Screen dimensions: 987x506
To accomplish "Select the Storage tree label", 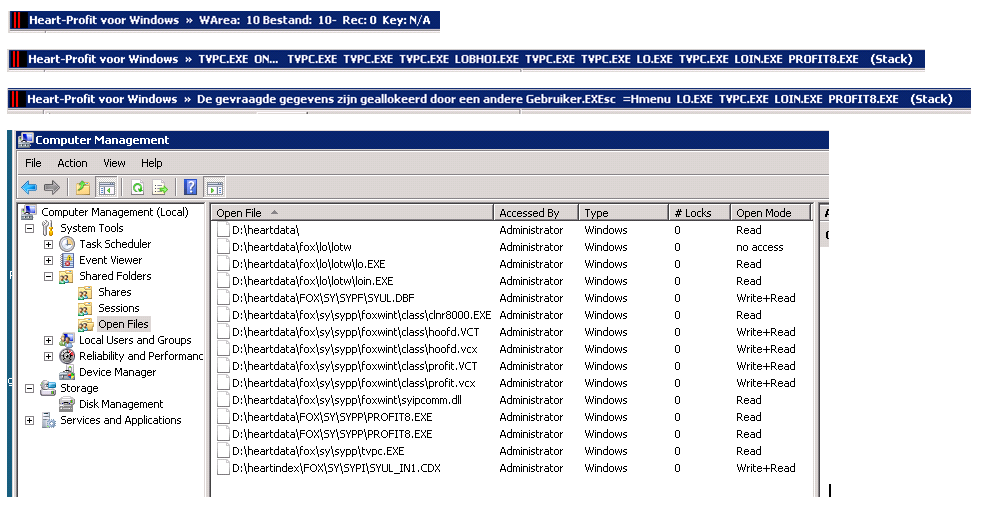I will (x=79, y=388).
